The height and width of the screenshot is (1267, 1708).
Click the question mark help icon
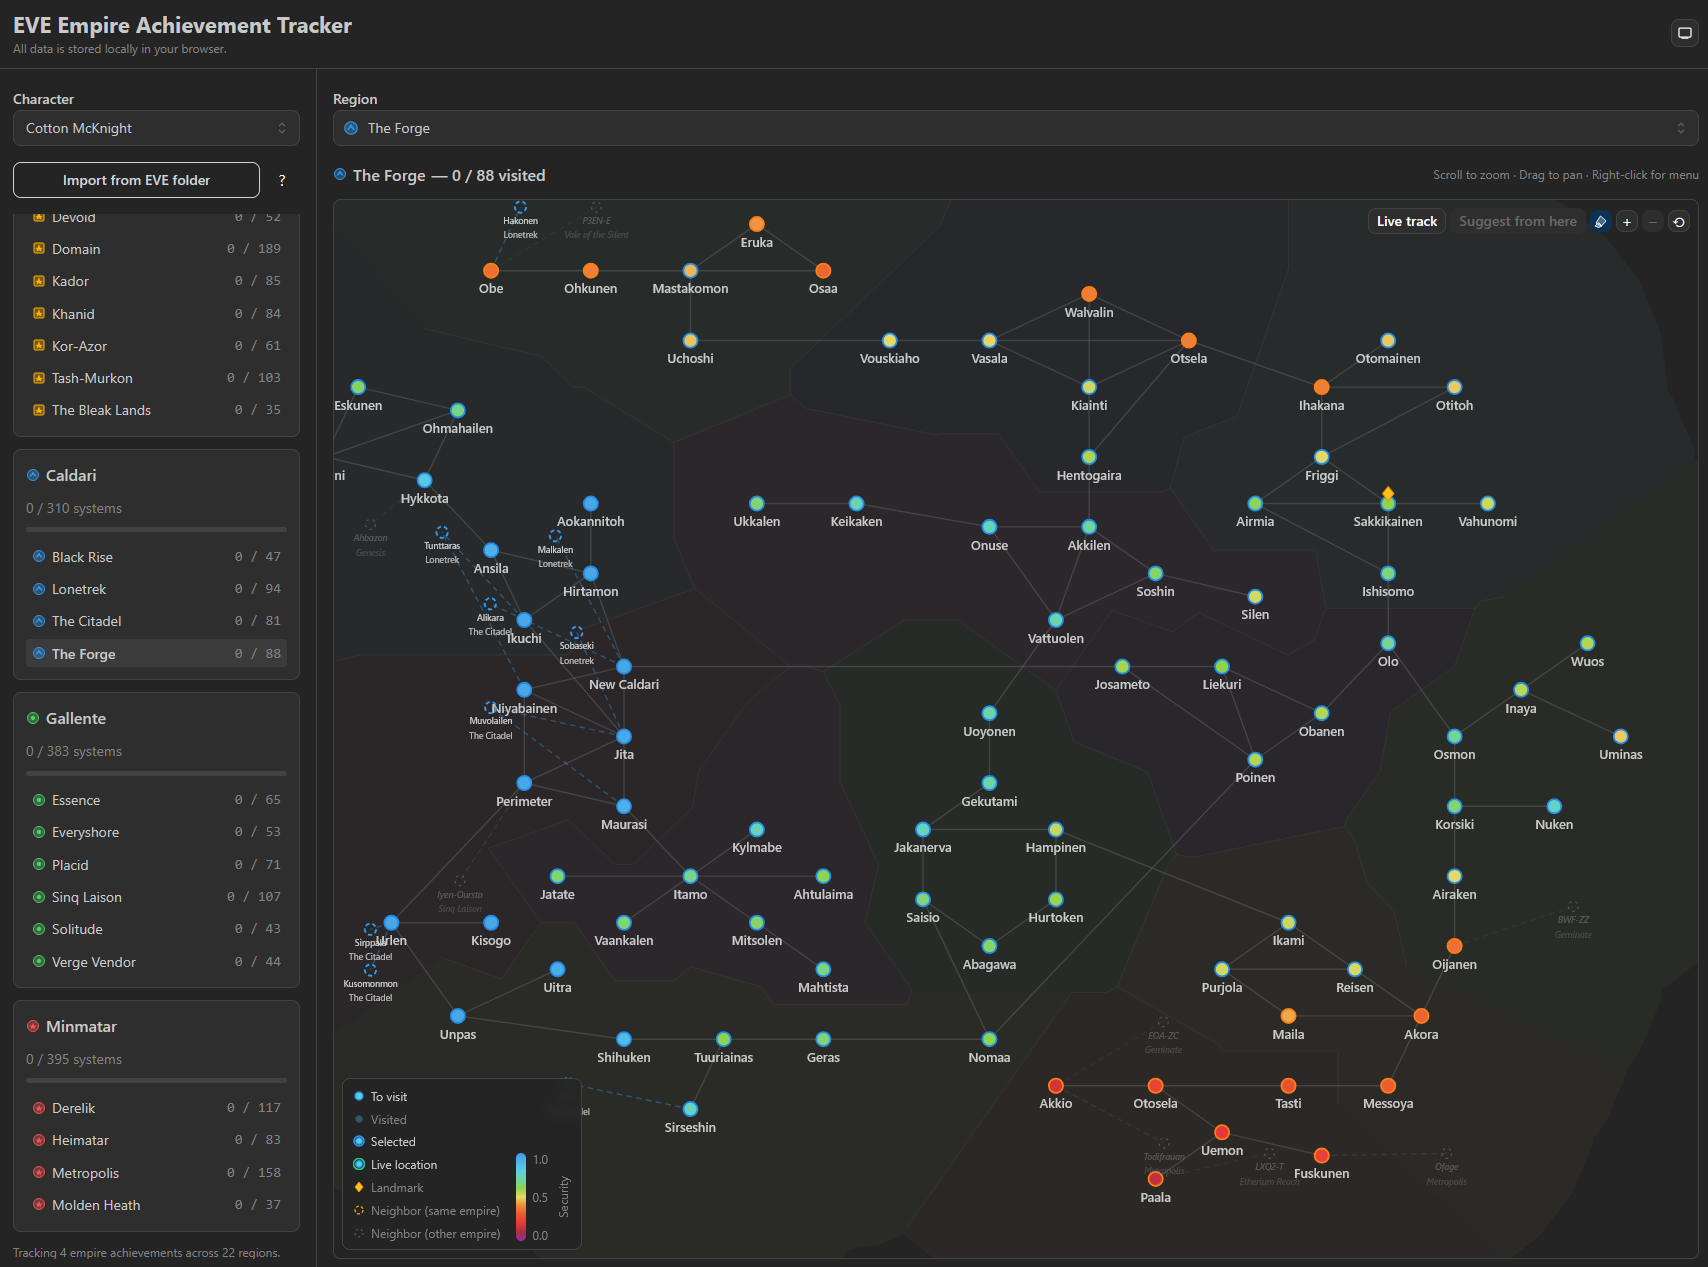click(282, 180)
